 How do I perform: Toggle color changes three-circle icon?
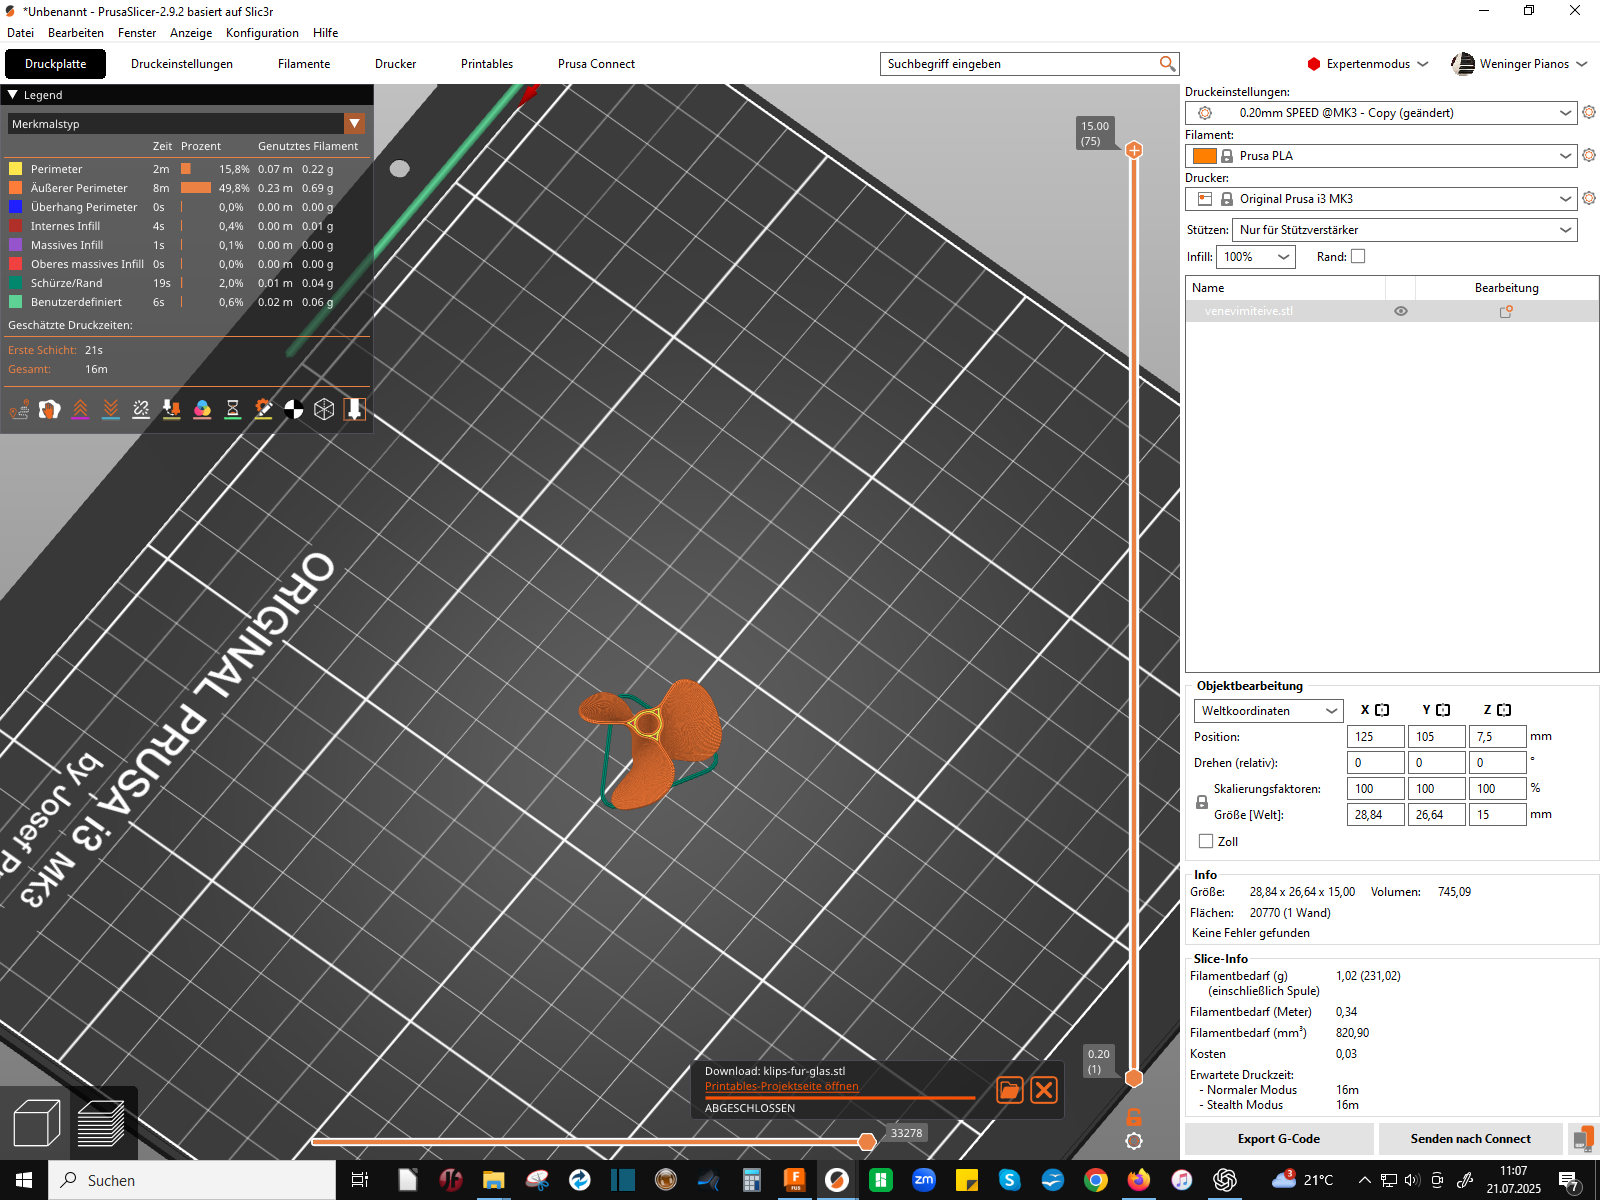(202, 409)
